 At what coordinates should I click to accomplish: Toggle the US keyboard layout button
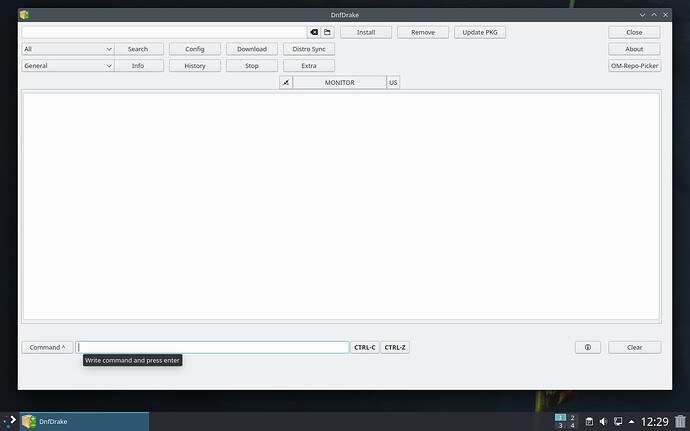393,82
